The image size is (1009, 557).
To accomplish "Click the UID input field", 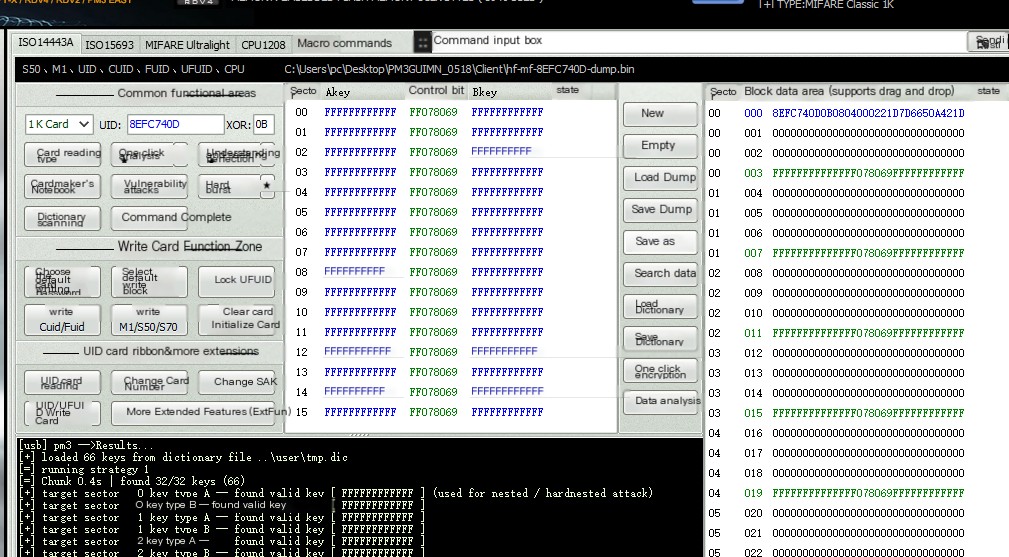I will [x=174, y=124].
